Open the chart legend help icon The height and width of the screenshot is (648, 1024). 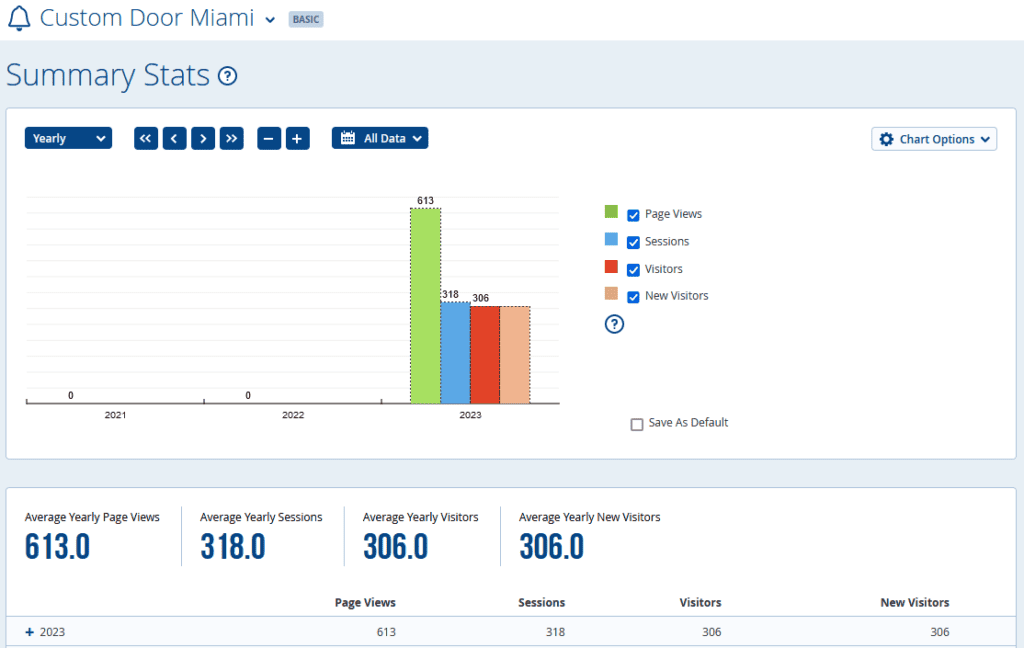(x=615, y=323)
